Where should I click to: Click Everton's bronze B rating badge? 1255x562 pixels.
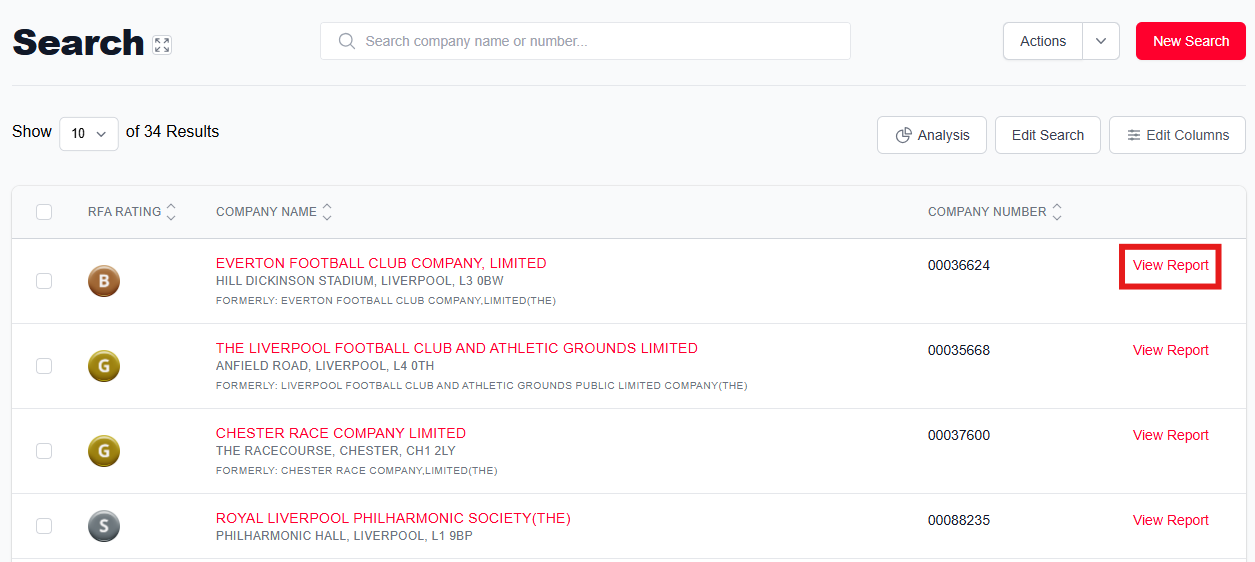pos(104,281)
